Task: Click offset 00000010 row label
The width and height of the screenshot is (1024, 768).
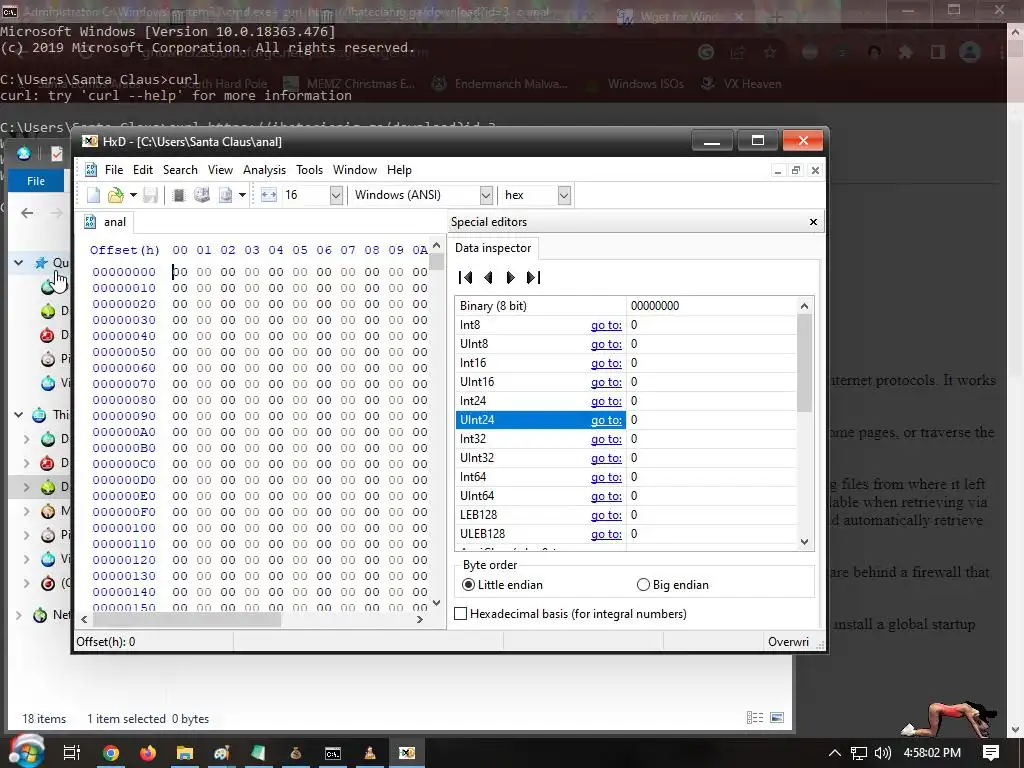Action: point(124,288)
